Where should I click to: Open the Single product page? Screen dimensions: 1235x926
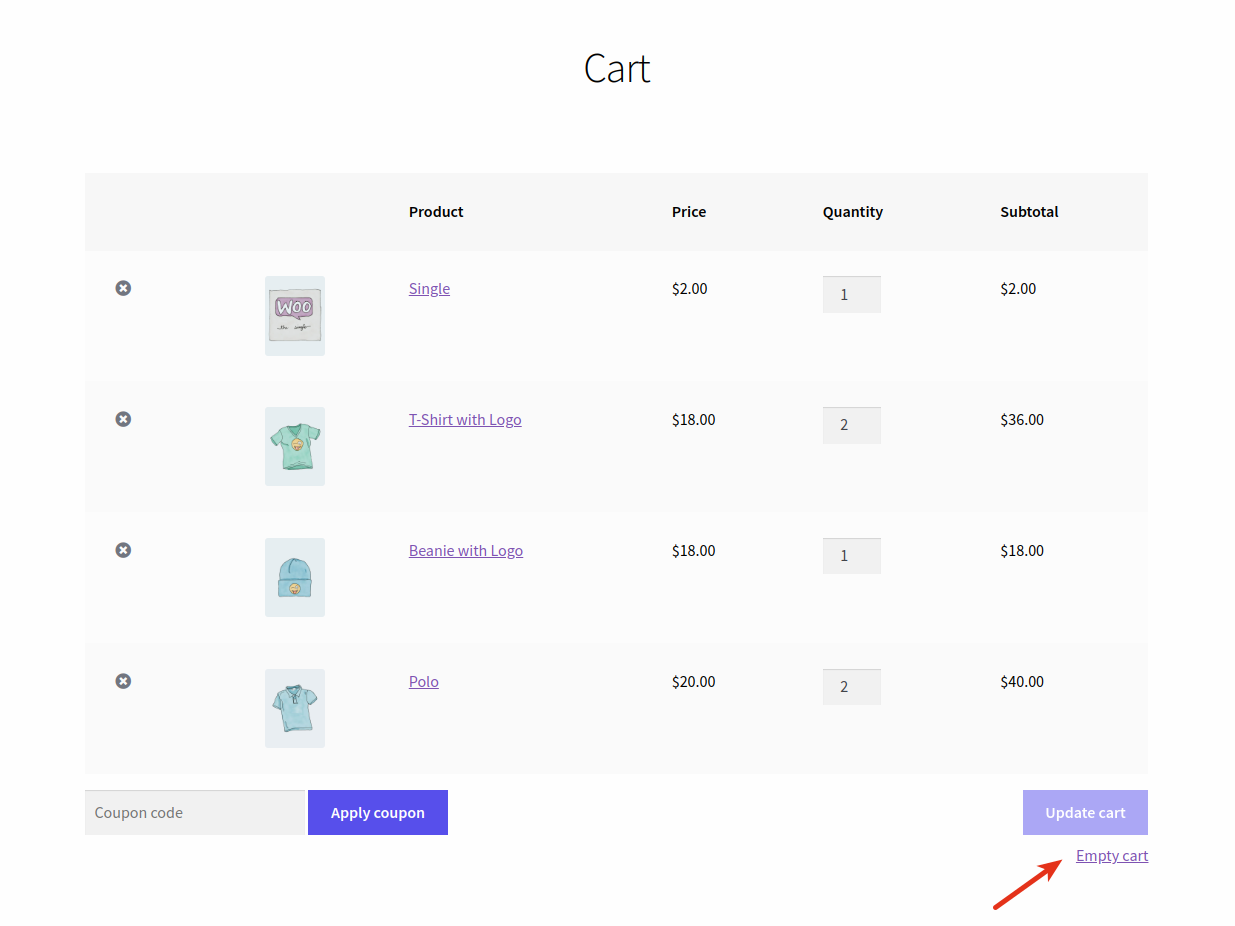(x=429, y=288)
